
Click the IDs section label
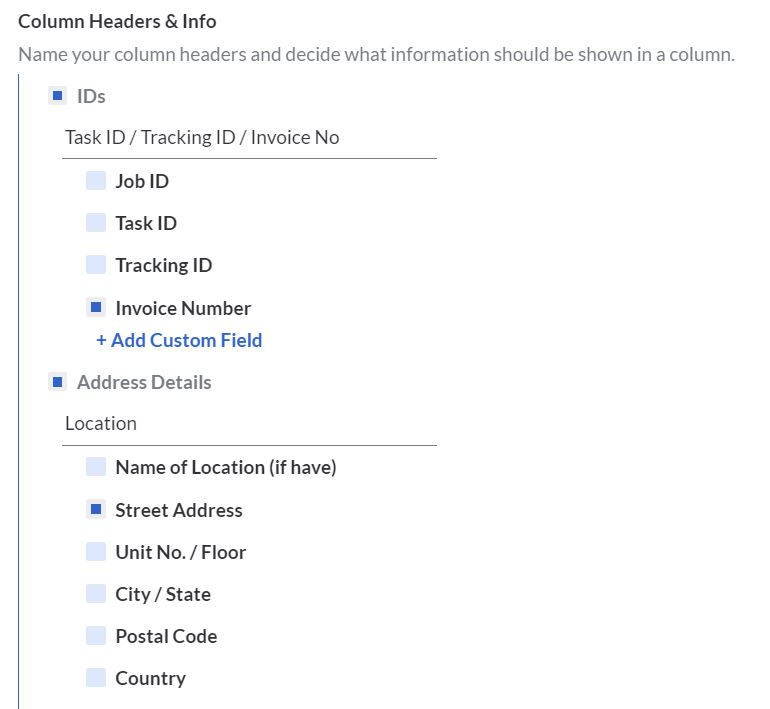[x=91, y=96]
